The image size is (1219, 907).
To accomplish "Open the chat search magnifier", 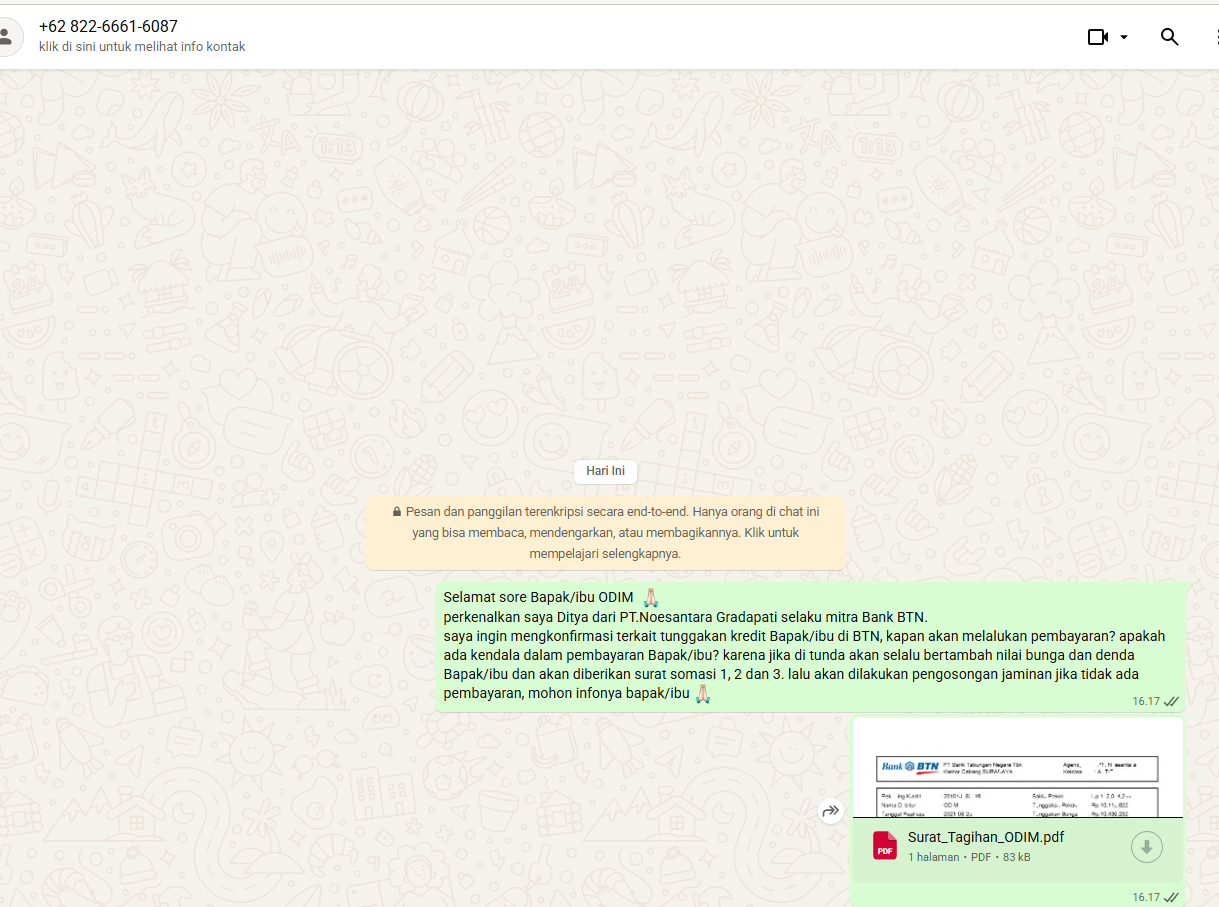I will pos(1169,37).
